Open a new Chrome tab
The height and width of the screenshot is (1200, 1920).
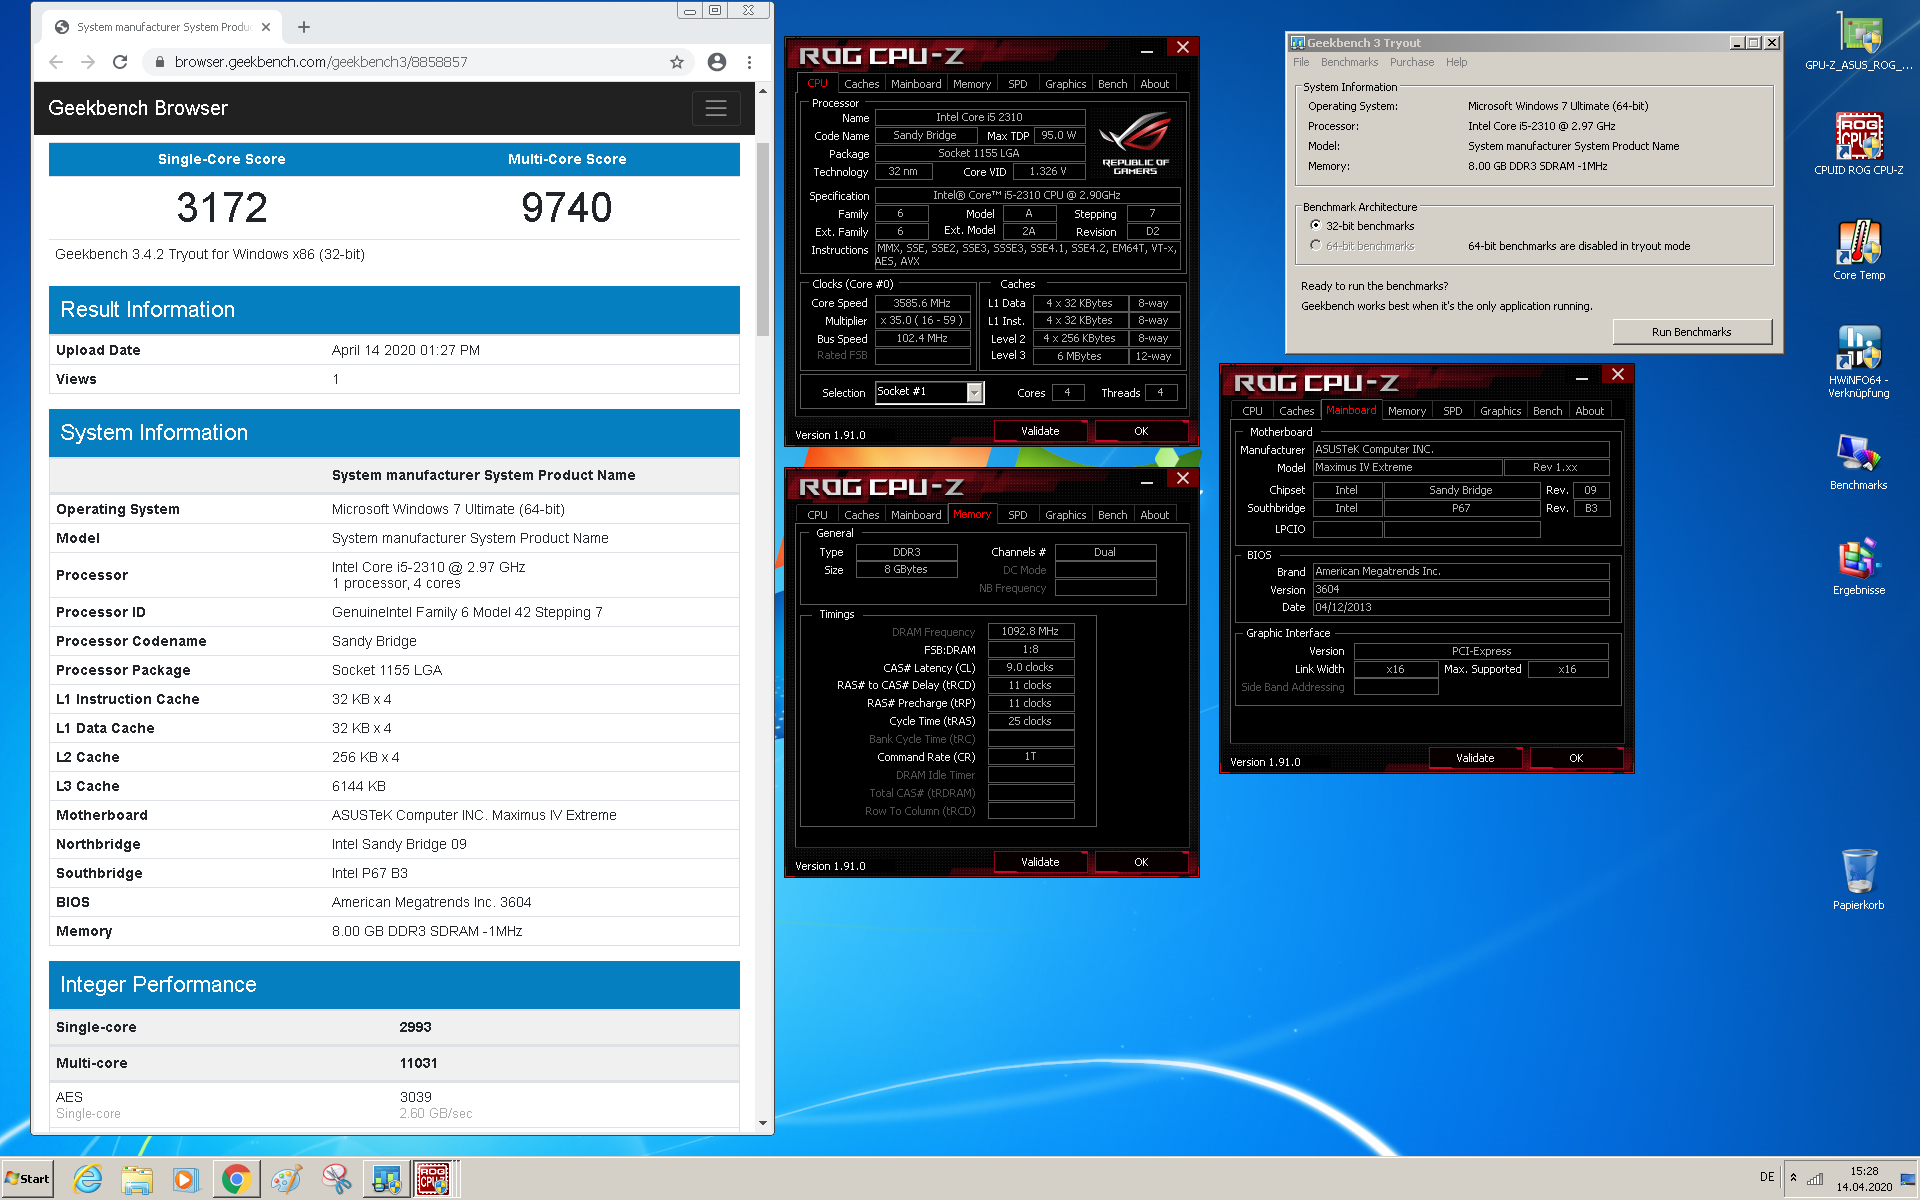[x=304, y=27]
